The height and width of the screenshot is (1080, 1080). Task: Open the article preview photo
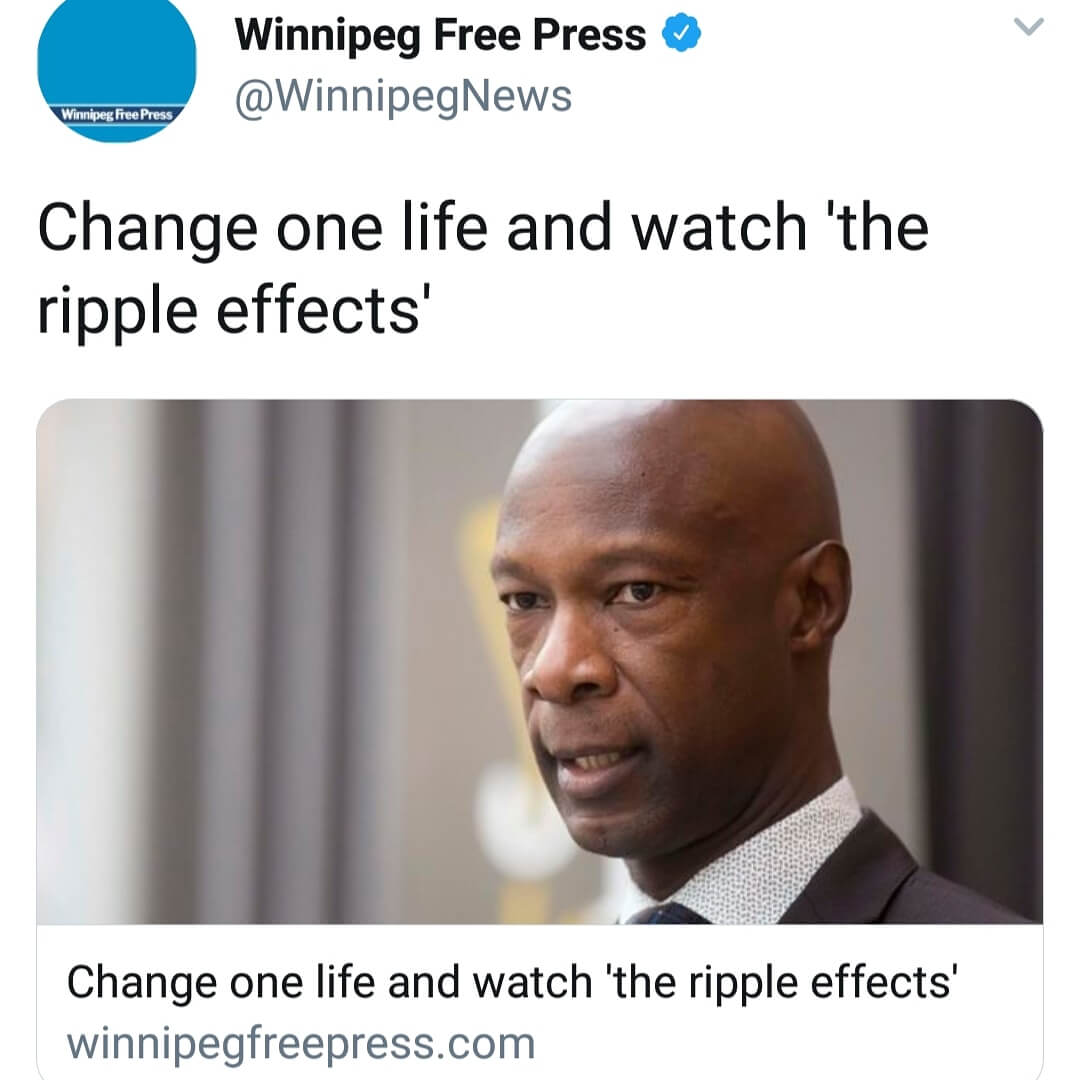(x=540, y=662)
